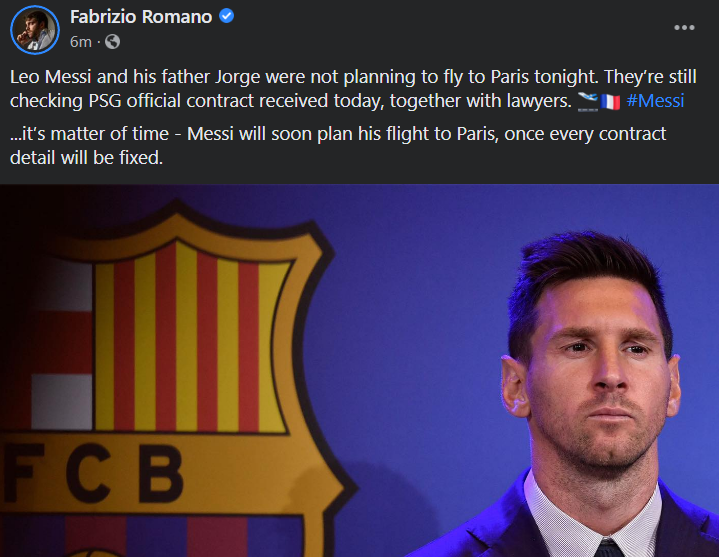Open Fabrizio Romano's profile picture
This screenshot has height=557, width=719.
click(35, 30)
